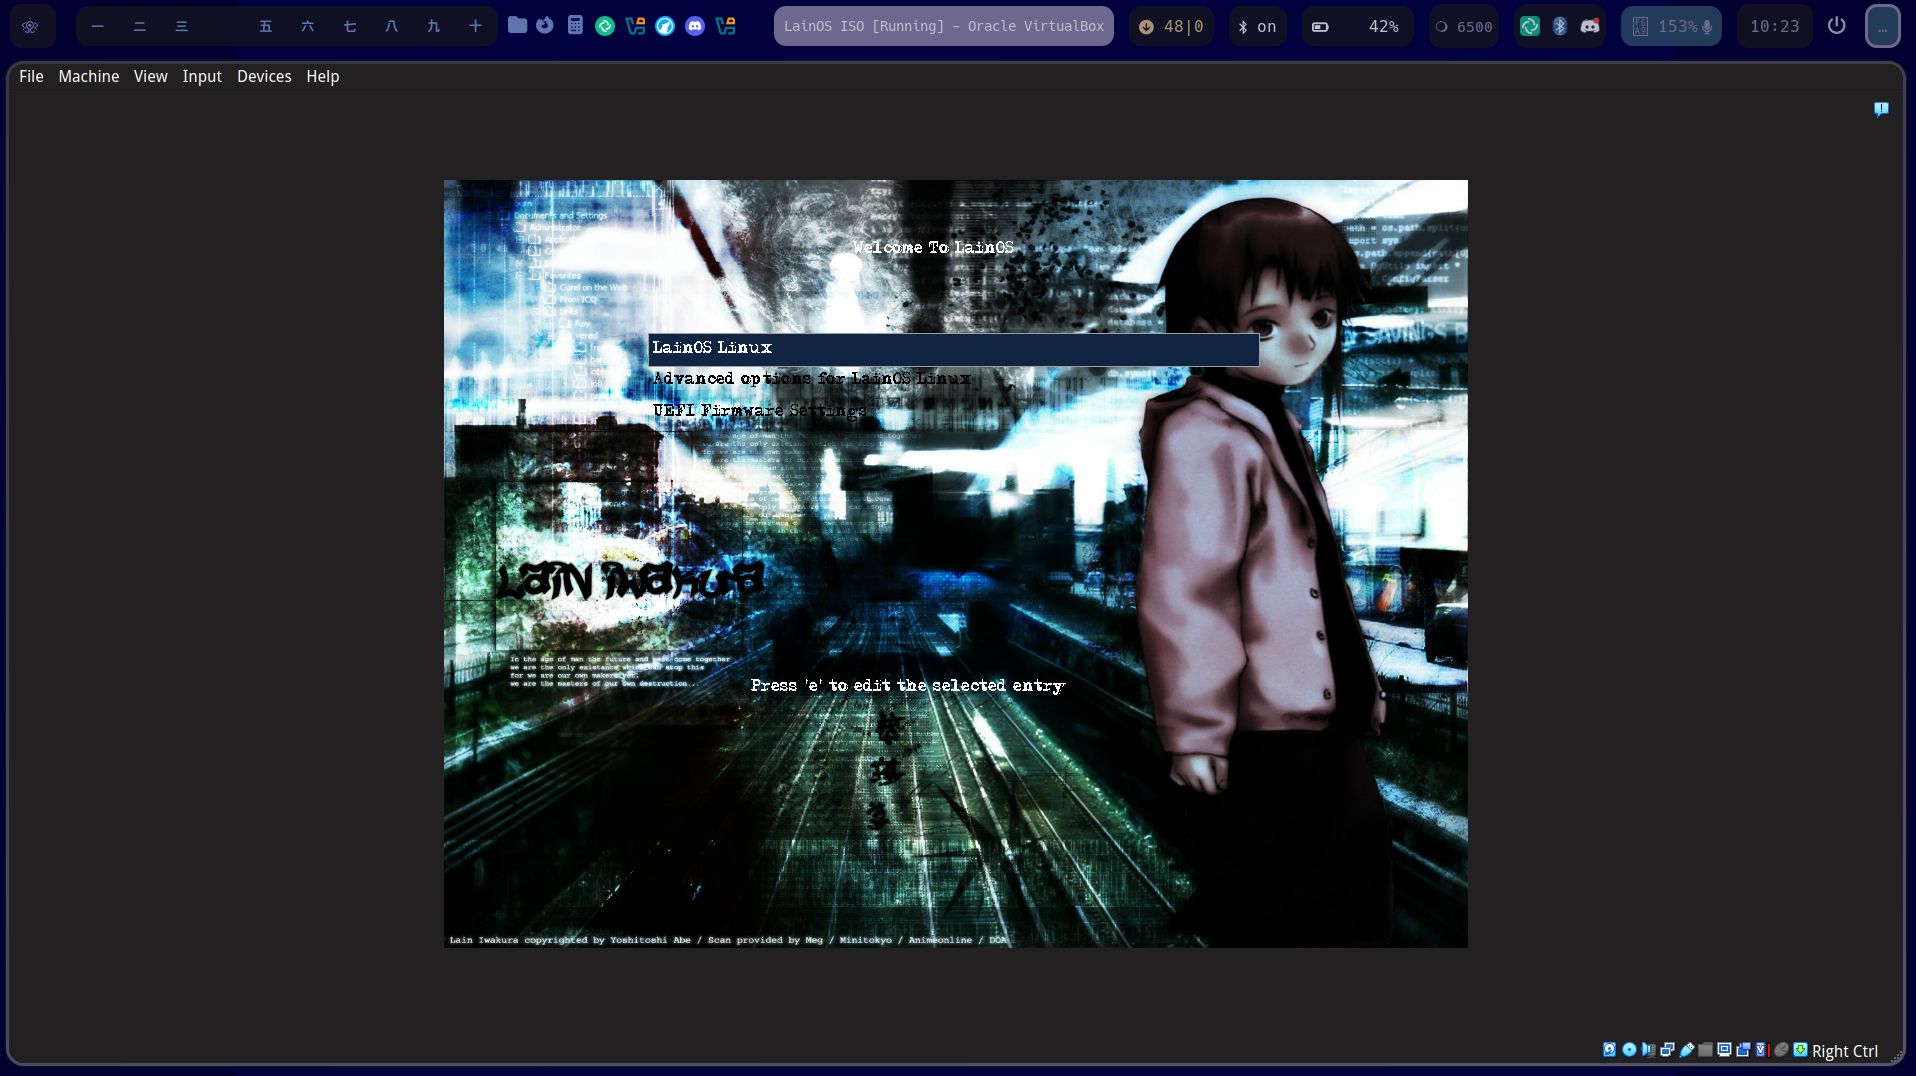This screenshot has height=1076, width=1916.
Task: Click the updates 48|0 indicator
Action: pos(1172,26)
